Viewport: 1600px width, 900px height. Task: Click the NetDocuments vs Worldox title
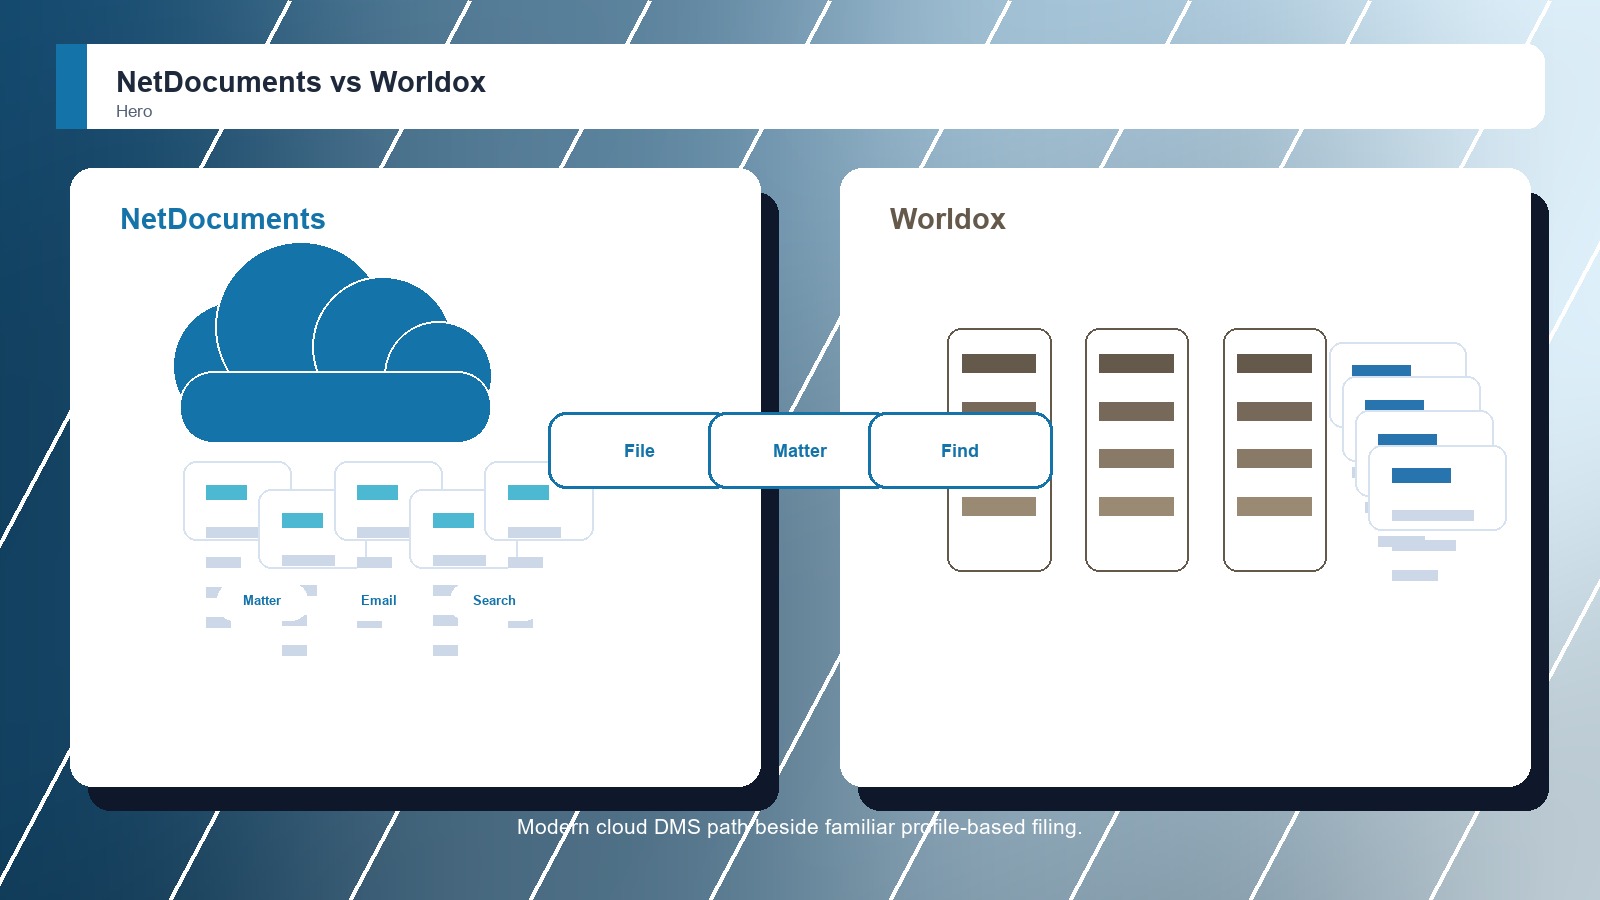coord(301,82)
